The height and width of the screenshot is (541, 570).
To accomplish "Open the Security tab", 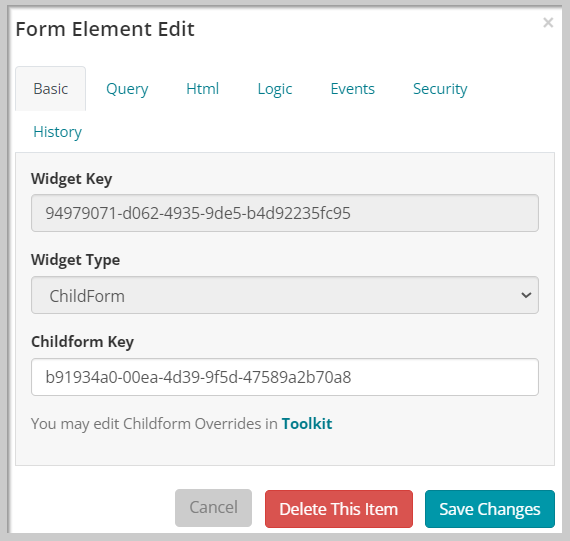I will click(x=440, y=89).
